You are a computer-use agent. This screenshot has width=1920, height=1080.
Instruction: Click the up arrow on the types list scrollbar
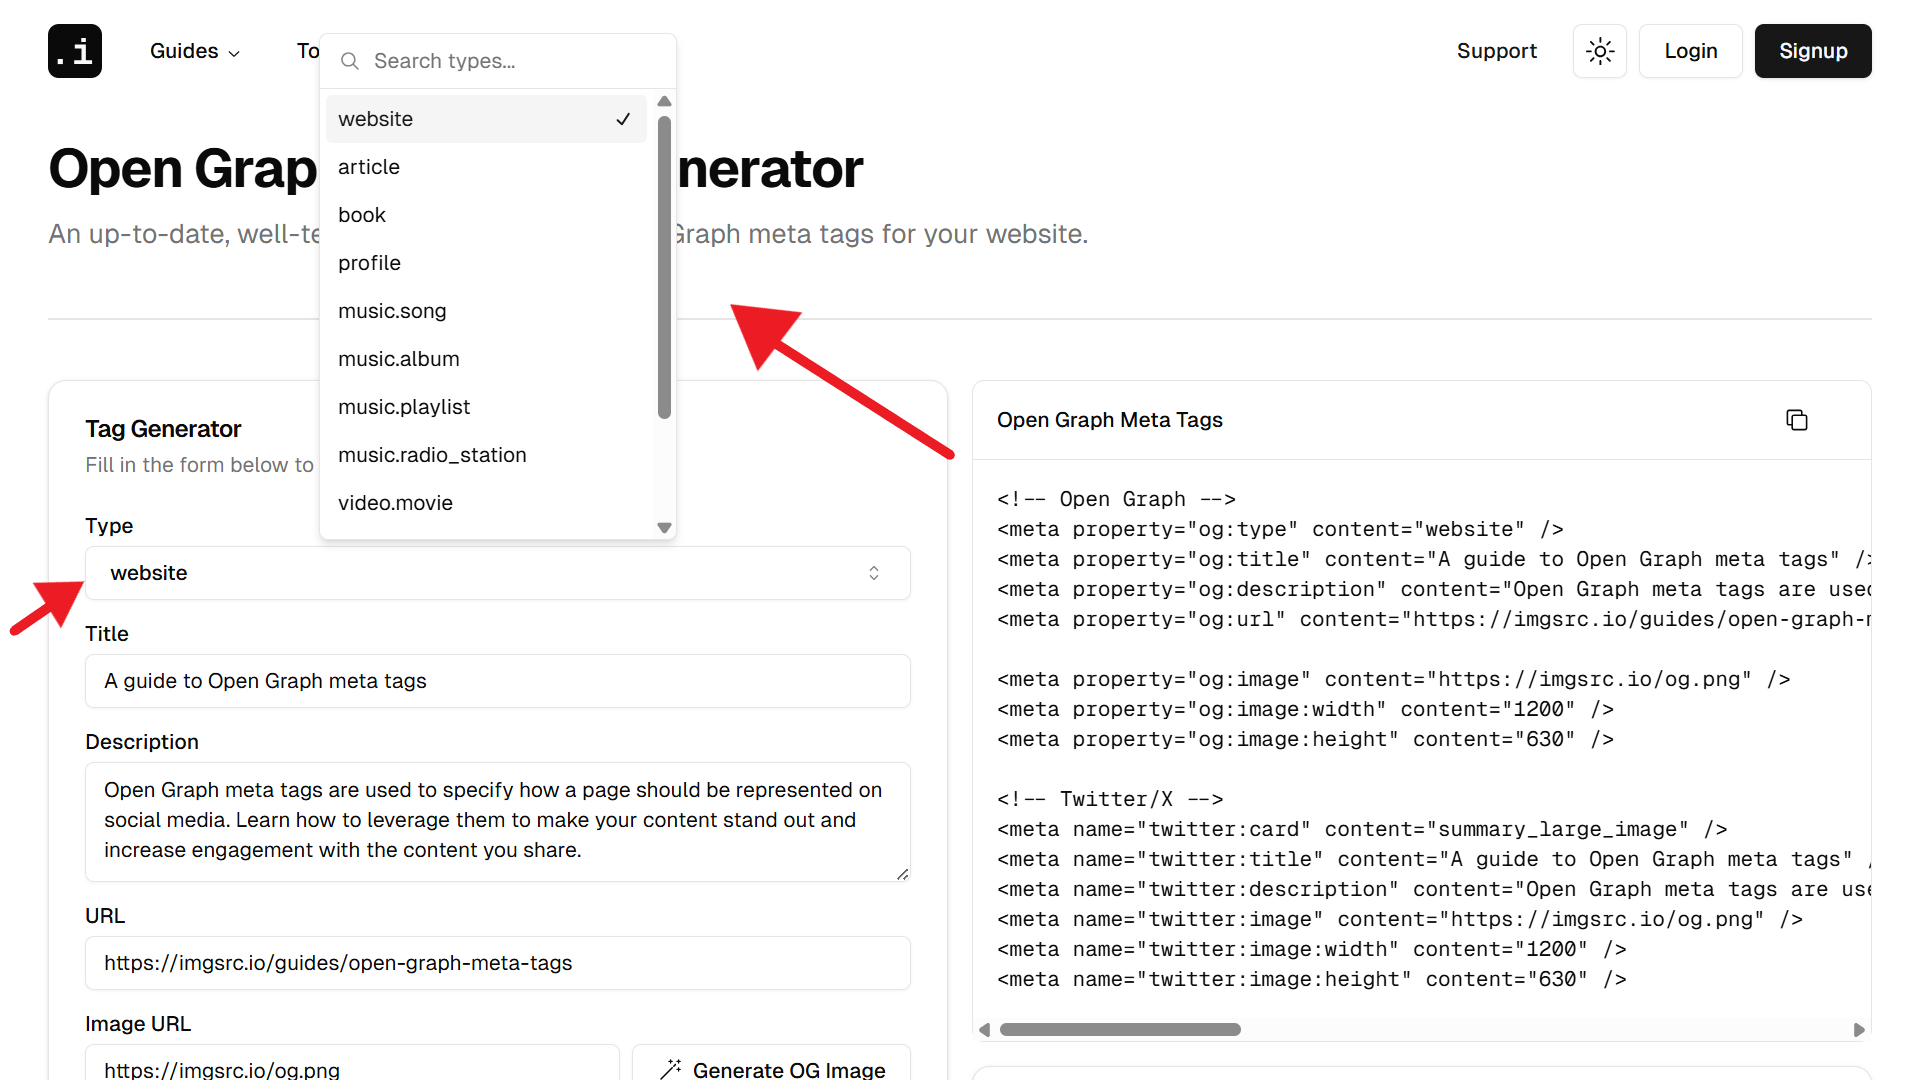coord(664,101)
